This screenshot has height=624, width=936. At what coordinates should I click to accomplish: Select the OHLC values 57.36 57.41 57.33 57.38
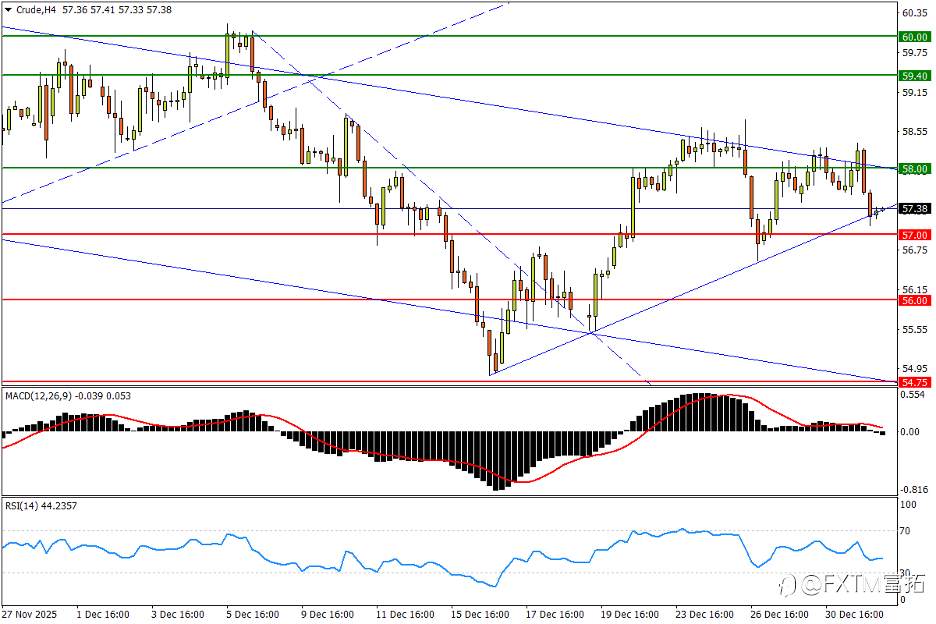point(117,10)
